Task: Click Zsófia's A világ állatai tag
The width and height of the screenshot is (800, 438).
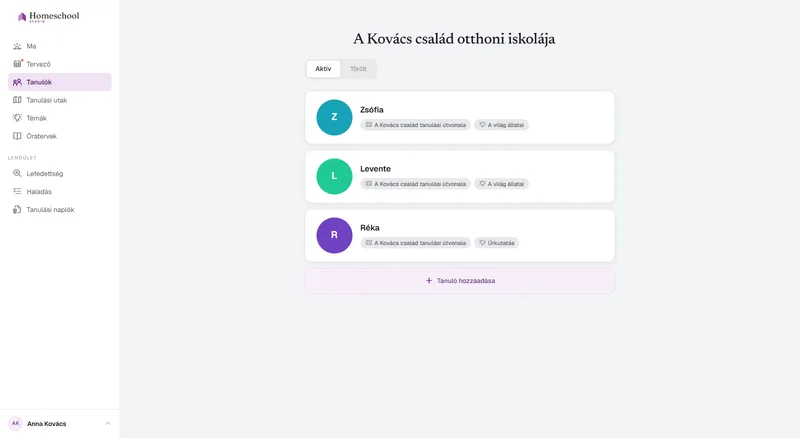Action: click(x=501, y=125)
